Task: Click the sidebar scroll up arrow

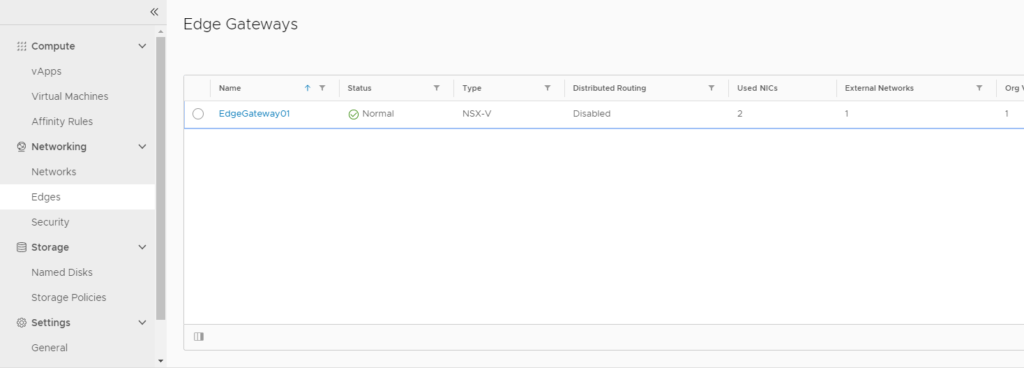Action: [161, 31]
